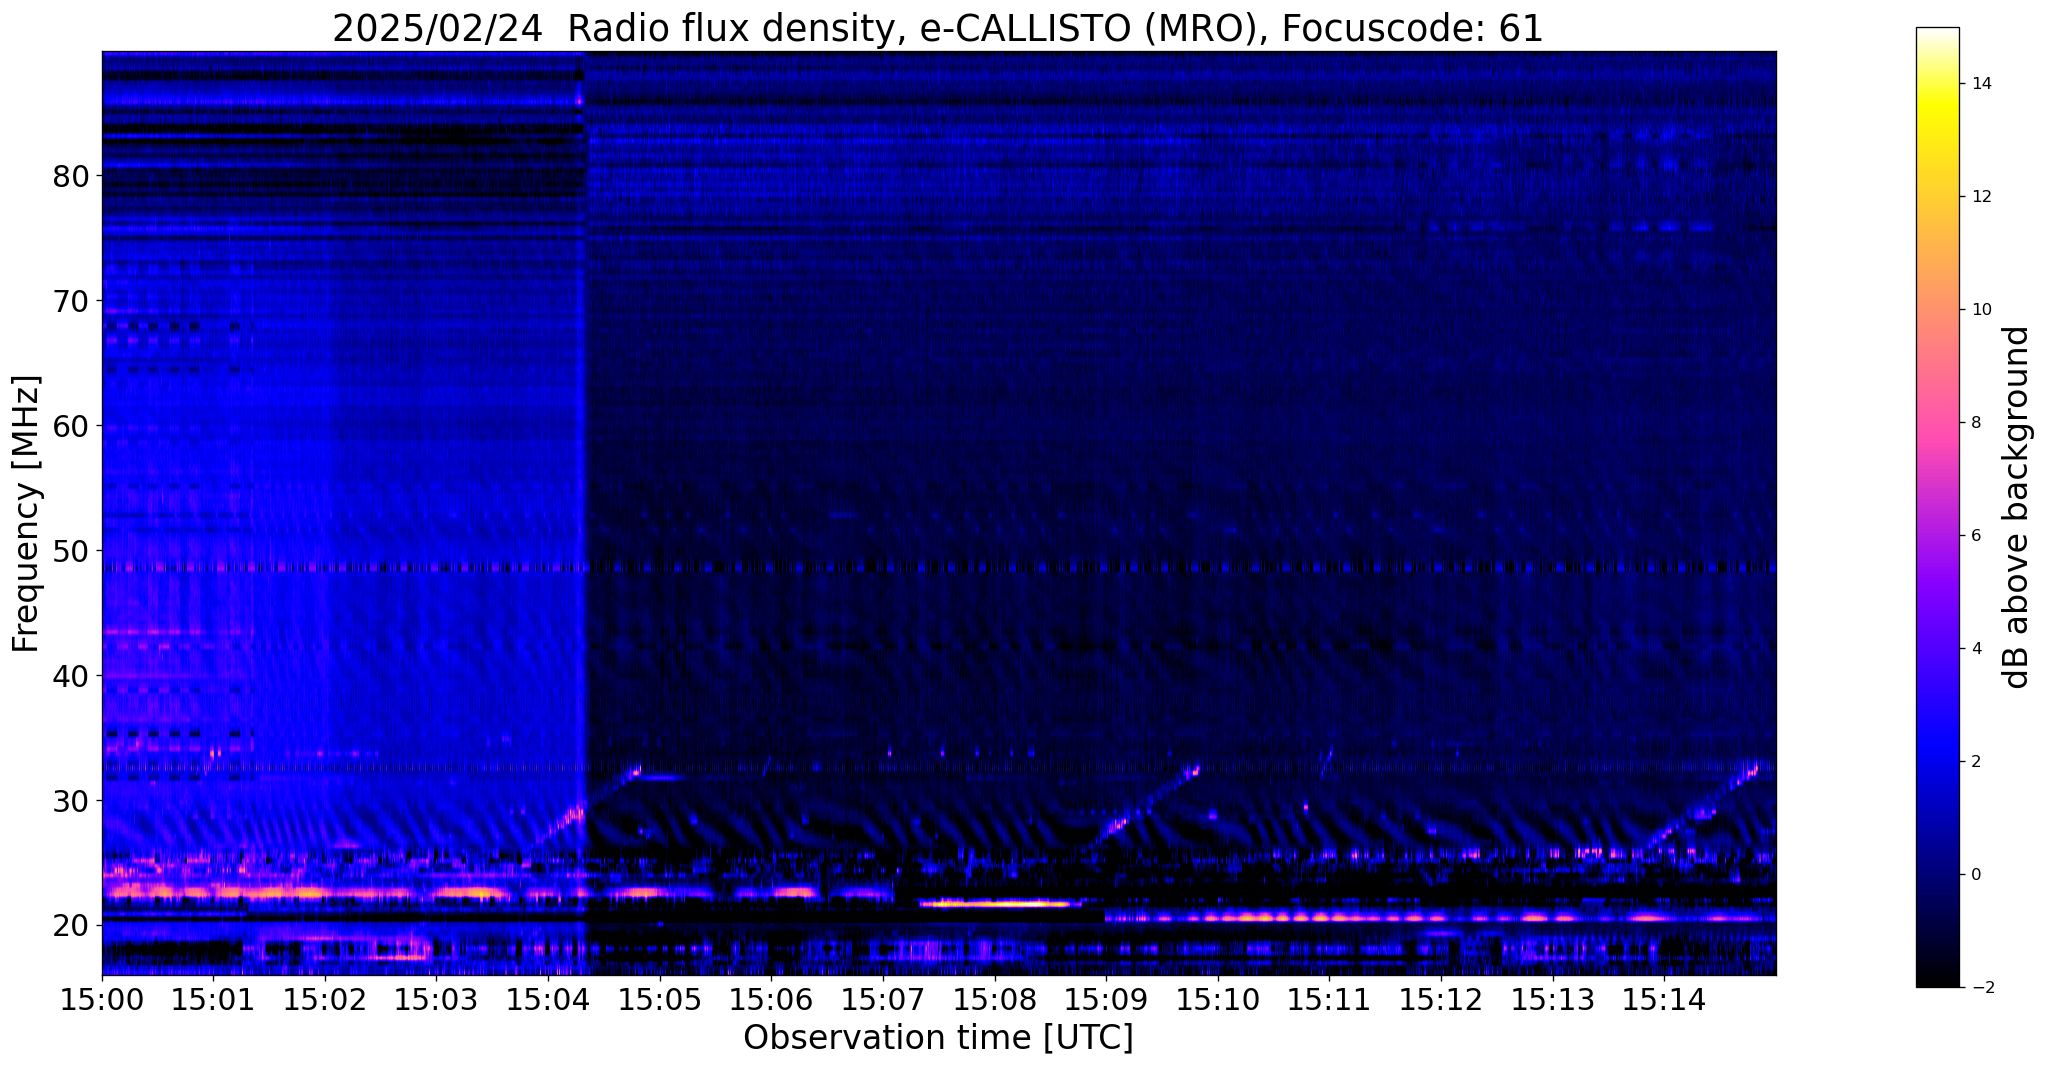Click the 40 MHz frequency tick label
The image size is (2047, 1067).
pos(70,676)
